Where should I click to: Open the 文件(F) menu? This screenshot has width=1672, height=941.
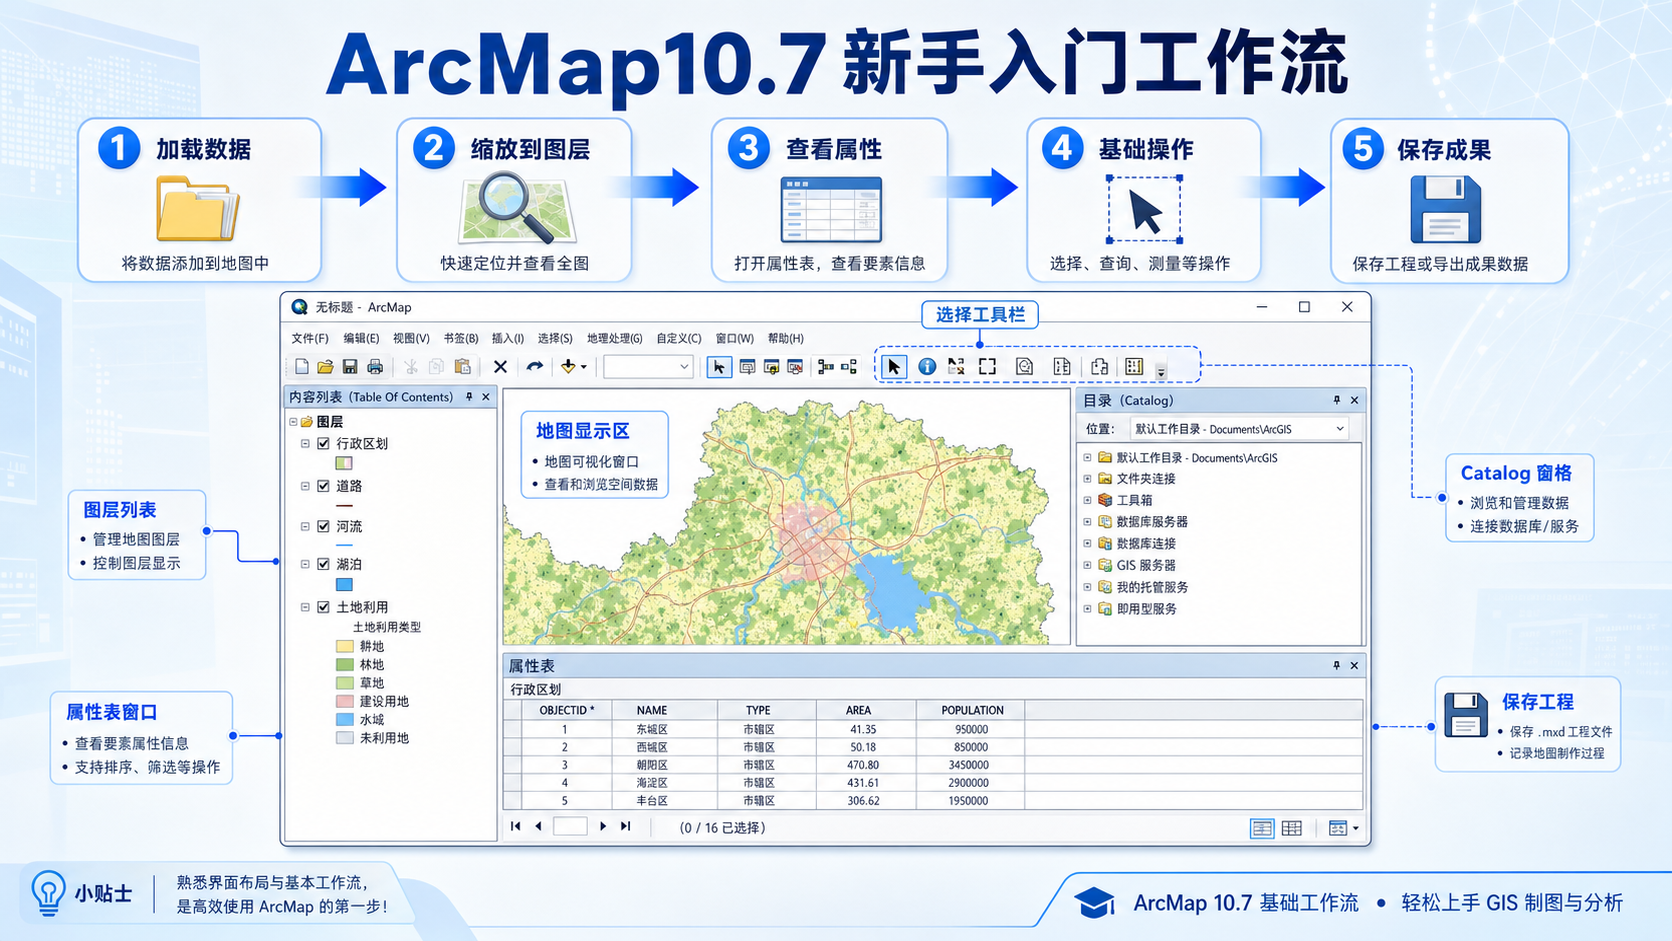tap(310, 338)
